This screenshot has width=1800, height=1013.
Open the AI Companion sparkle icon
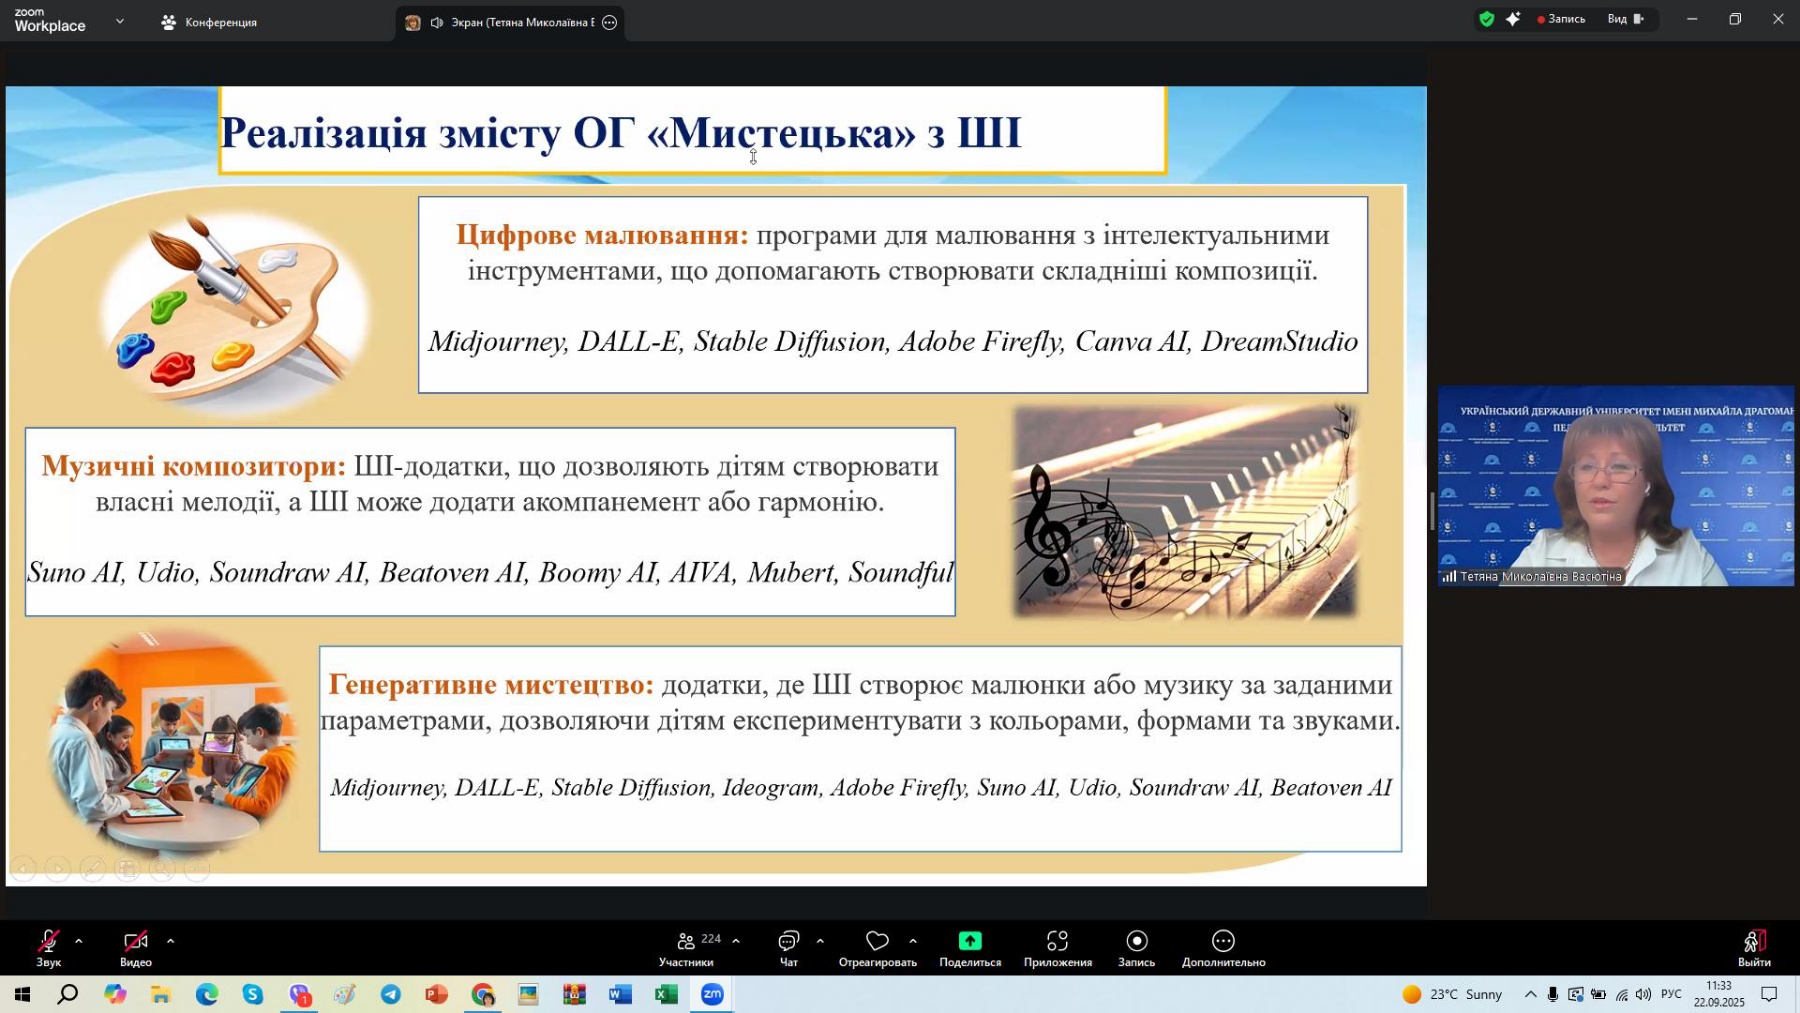[x=1513, y=19]
